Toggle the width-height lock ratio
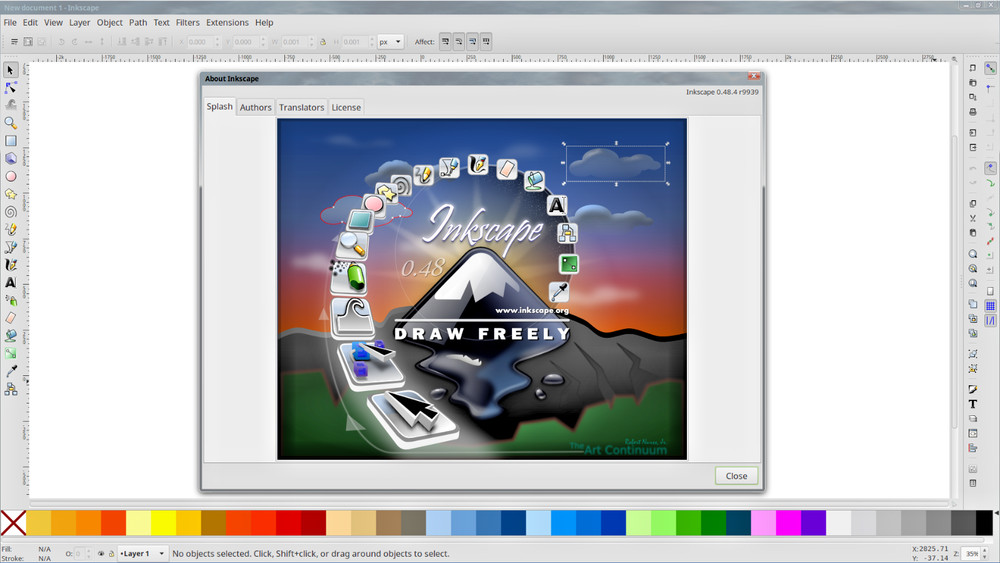Screen dimensions: 1000x563 tap(323, 42)
